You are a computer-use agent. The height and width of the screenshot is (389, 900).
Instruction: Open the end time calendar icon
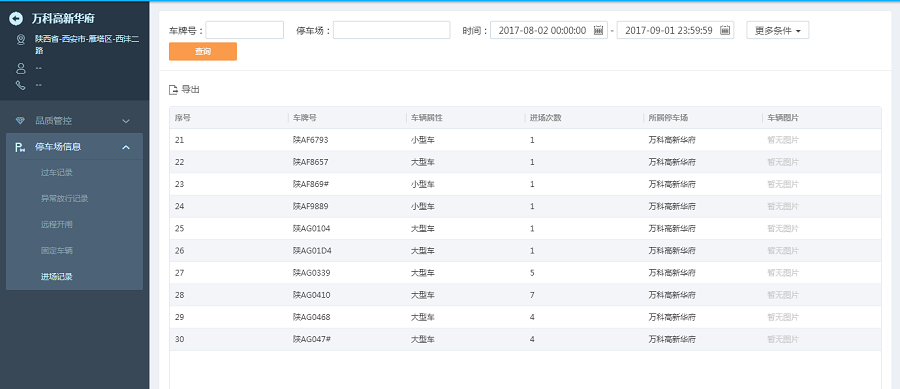[x=725, y=30]
